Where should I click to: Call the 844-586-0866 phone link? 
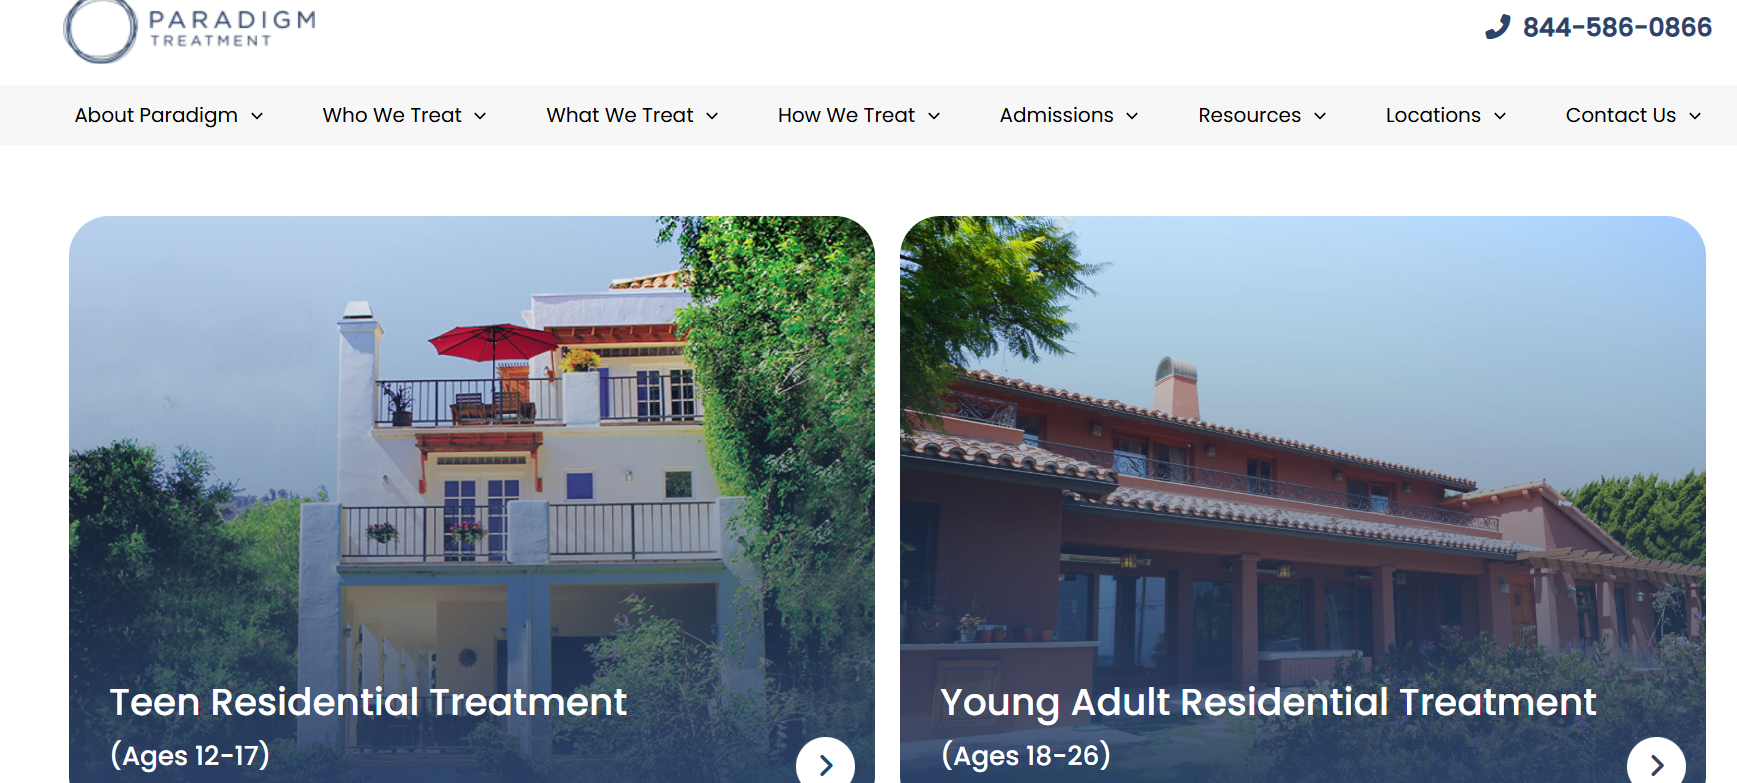coord(1617,27)
